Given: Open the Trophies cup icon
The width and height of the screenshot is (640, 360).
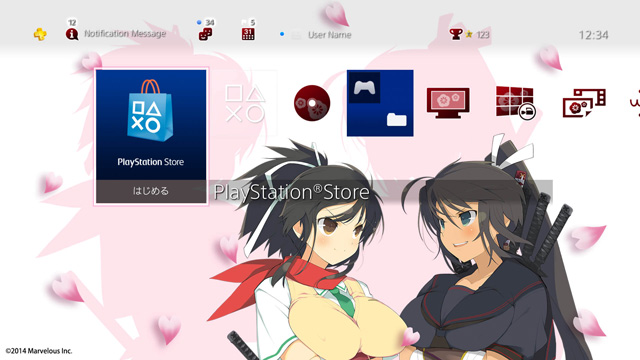Looking at the screenshot, I should coord(456,34).
